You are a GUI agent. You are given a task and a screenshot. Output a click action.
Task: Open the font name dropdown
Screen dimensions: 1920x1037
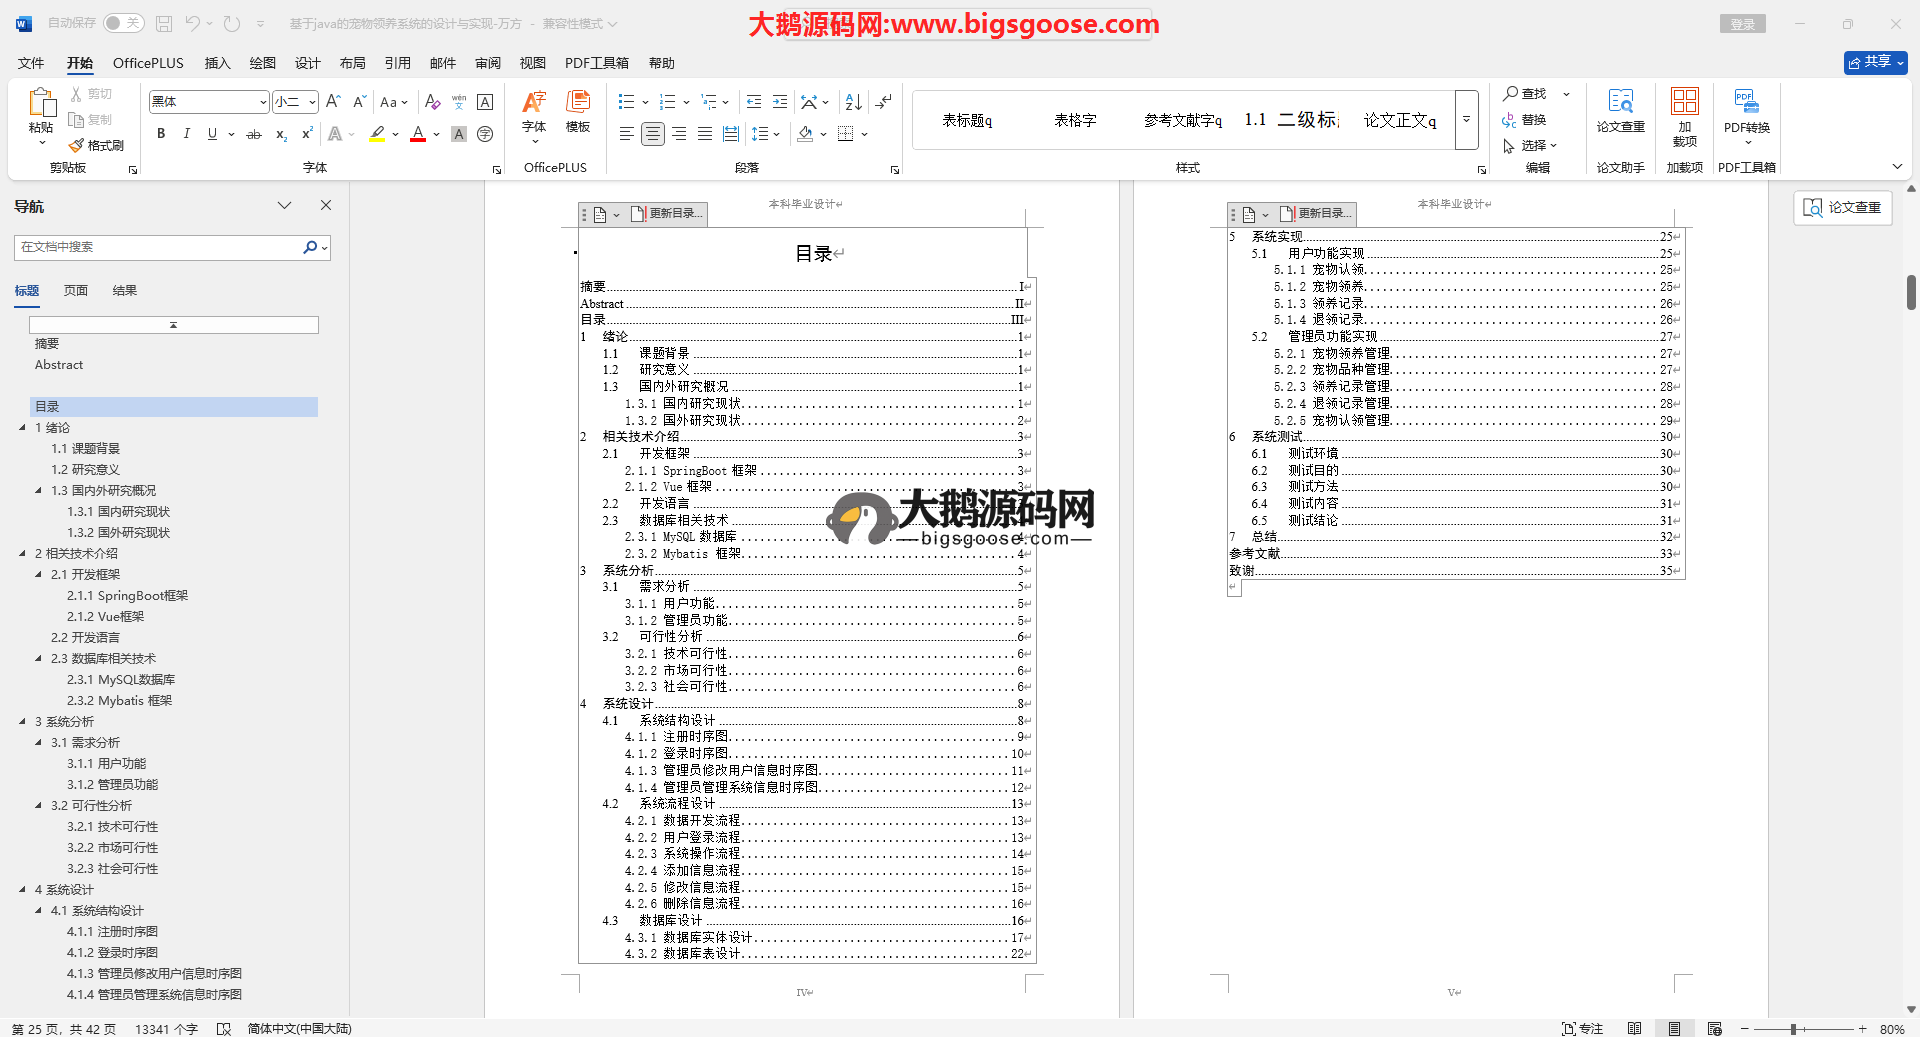point(263,102)
